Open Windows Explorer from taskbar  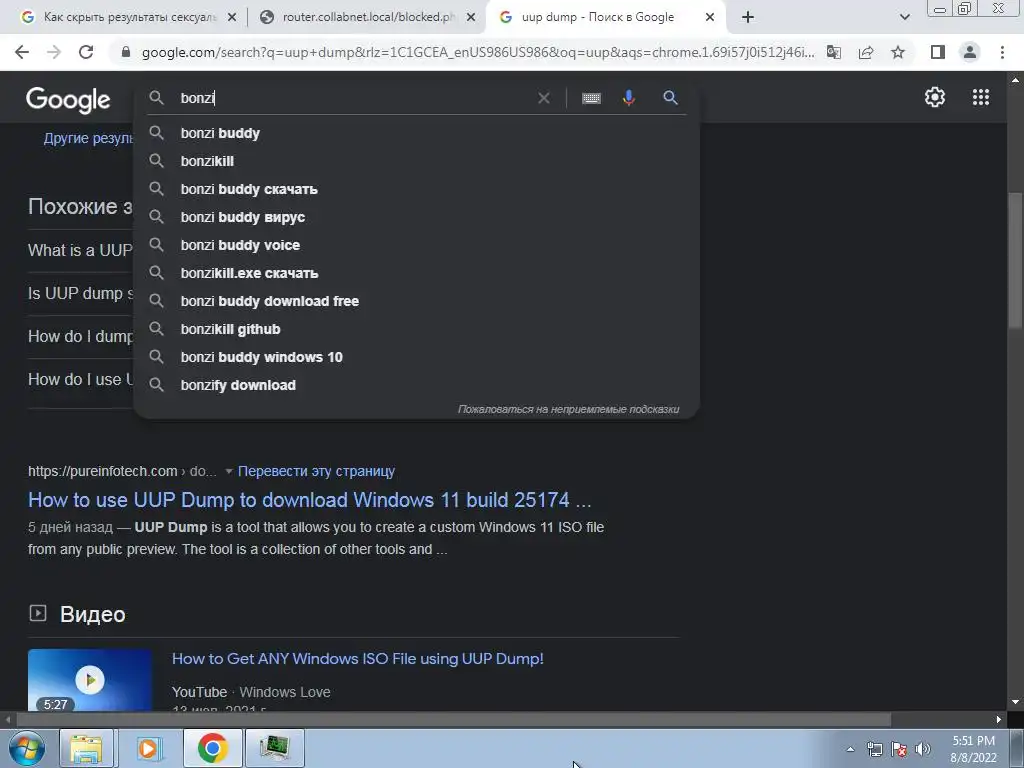click(x=86, y=748)
